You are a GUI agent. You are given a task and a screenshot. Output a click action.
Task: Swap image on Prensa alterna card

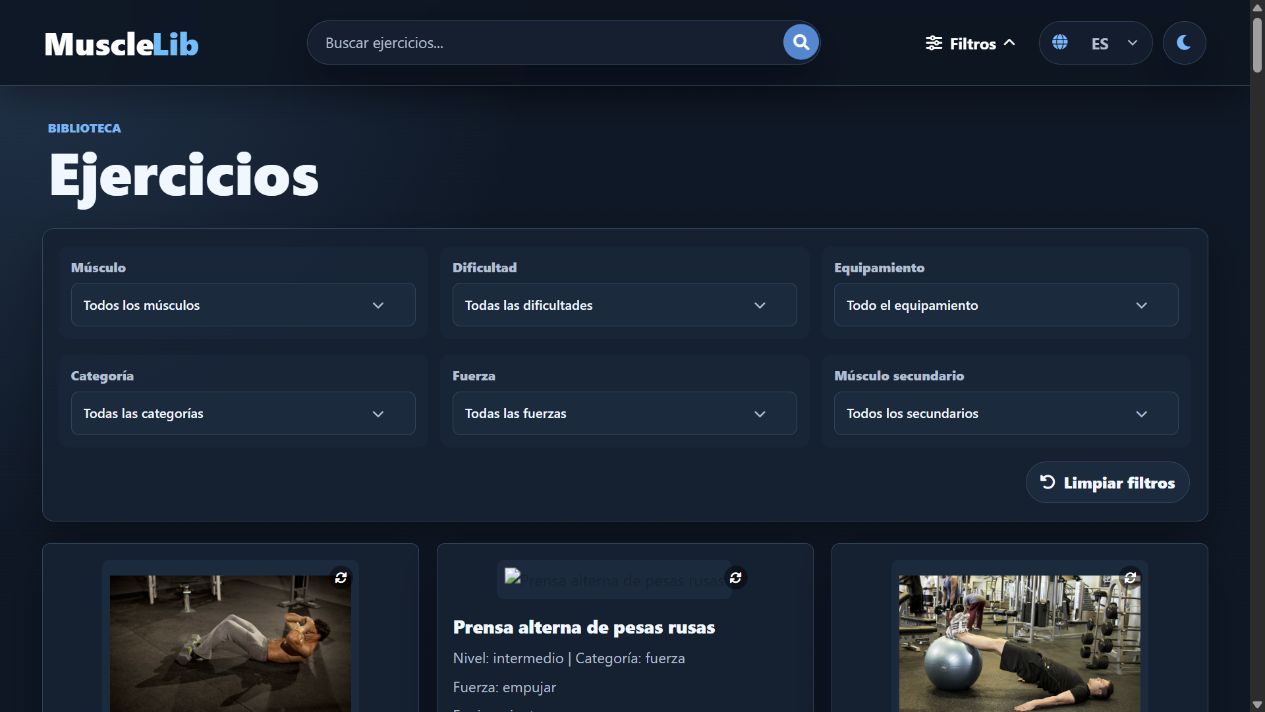tap(736, 578)
